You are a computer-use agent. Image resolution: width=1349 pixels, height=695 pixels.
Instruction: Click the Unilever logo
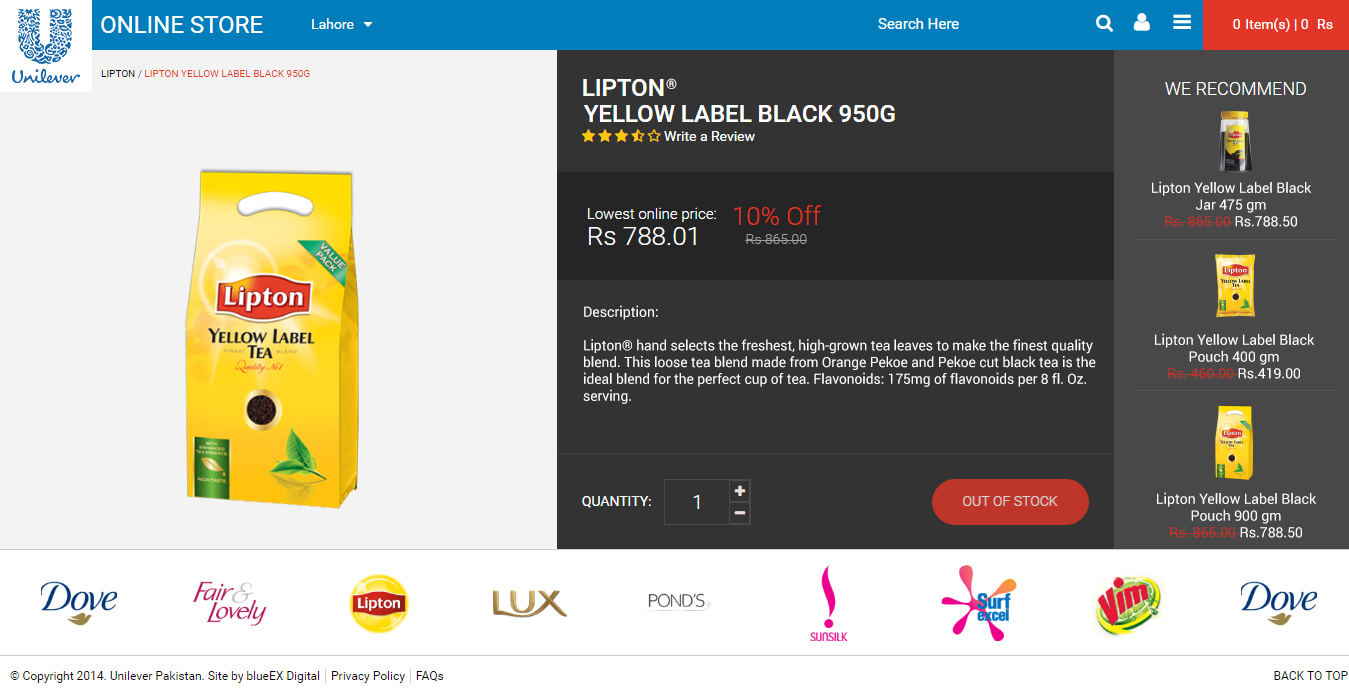click(46, 46)
